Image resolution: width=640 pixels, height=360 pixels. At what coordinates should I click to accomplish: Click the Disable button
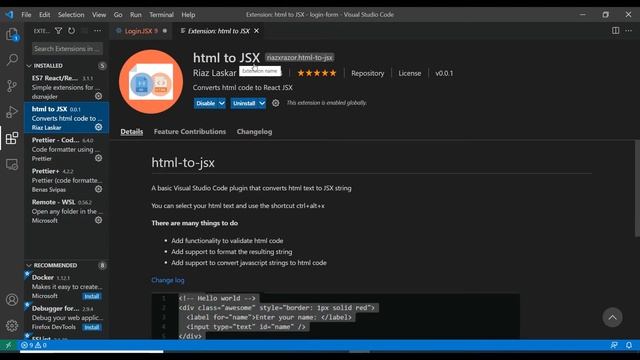(206, 103)
